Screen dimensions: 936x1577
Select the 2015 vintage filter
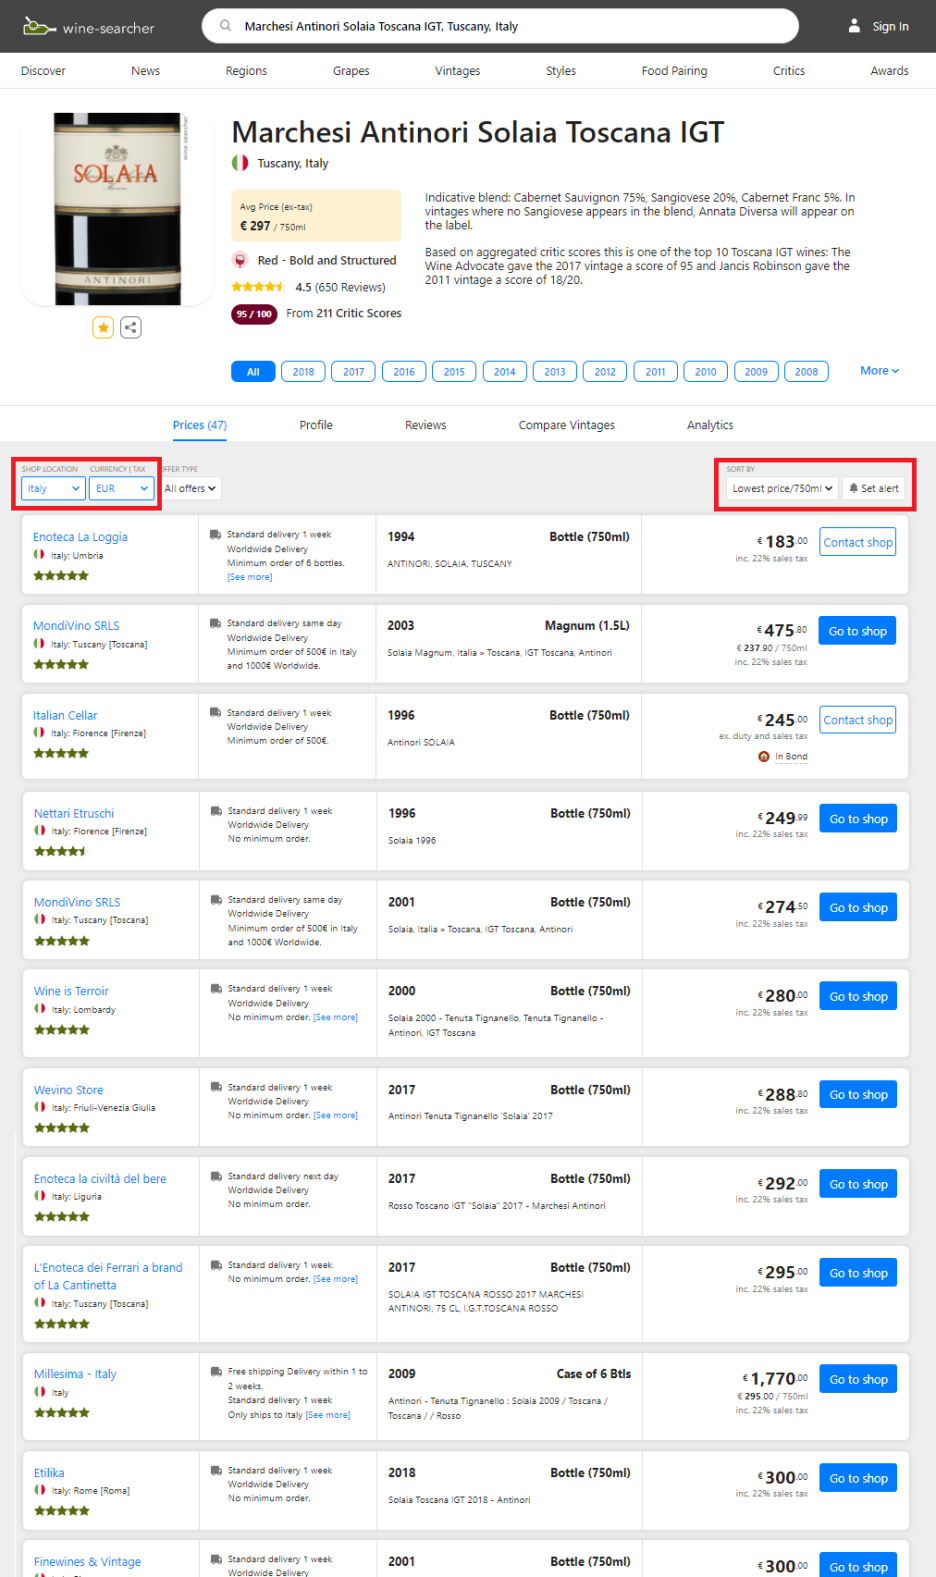click(454, 371)
